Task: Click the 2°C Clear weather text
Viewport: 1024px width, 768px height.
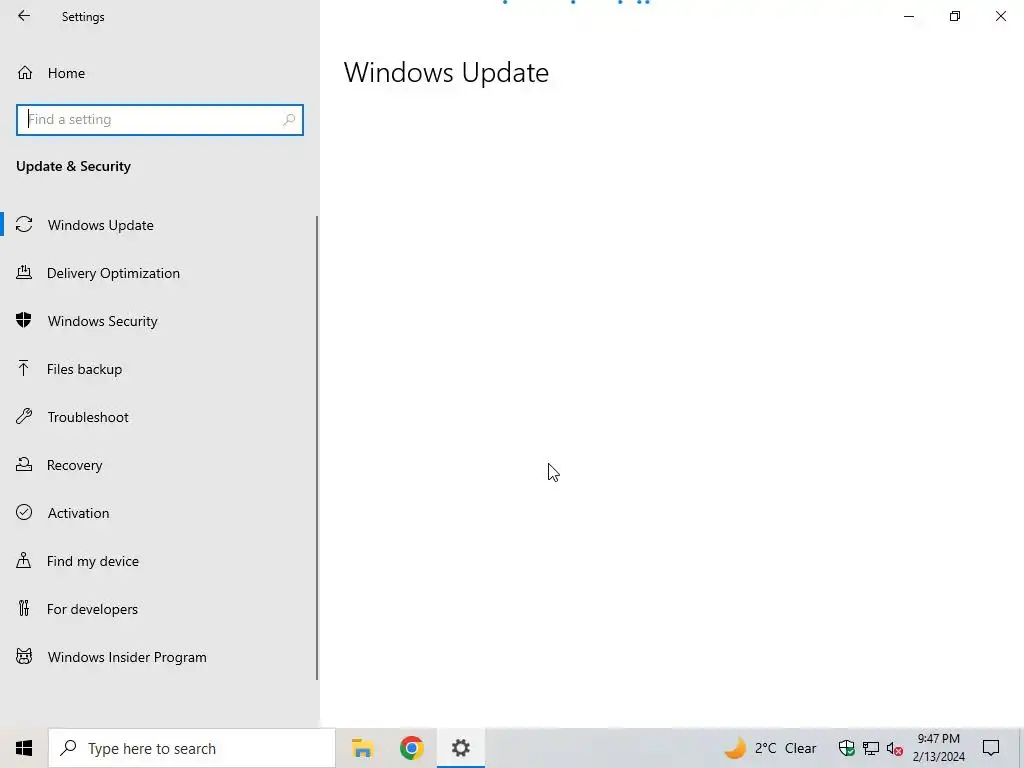Action: tap(786, 748)
